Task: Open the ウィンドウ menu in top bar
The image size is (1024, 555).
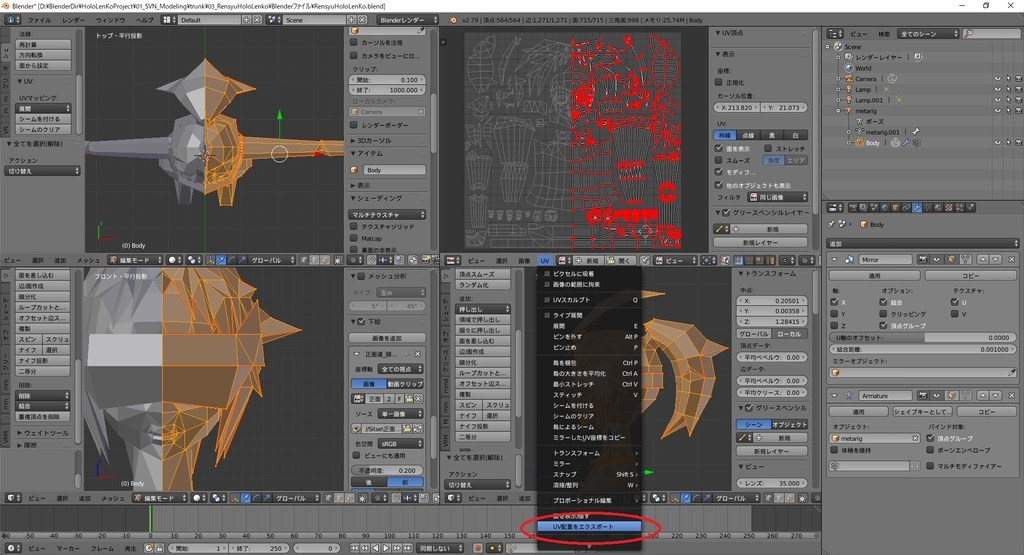Action: click(x=110, y=20)
